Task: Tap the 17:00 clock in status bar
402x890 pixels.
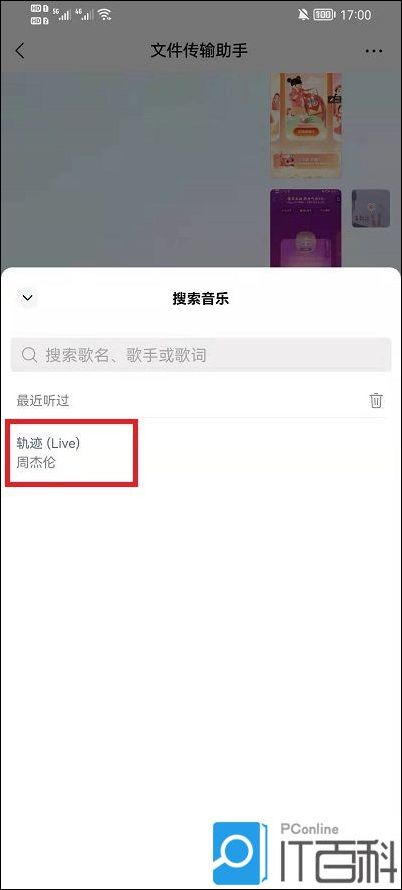Action: coord(355,15)
